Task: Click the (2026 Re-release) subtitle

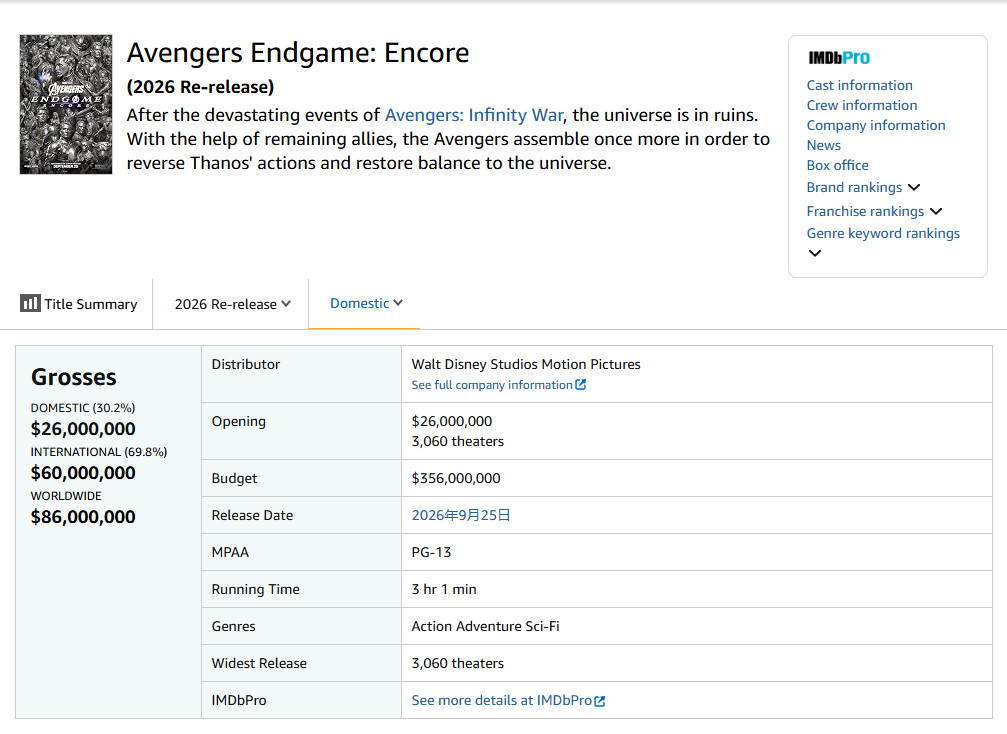Action: (200, 87)
